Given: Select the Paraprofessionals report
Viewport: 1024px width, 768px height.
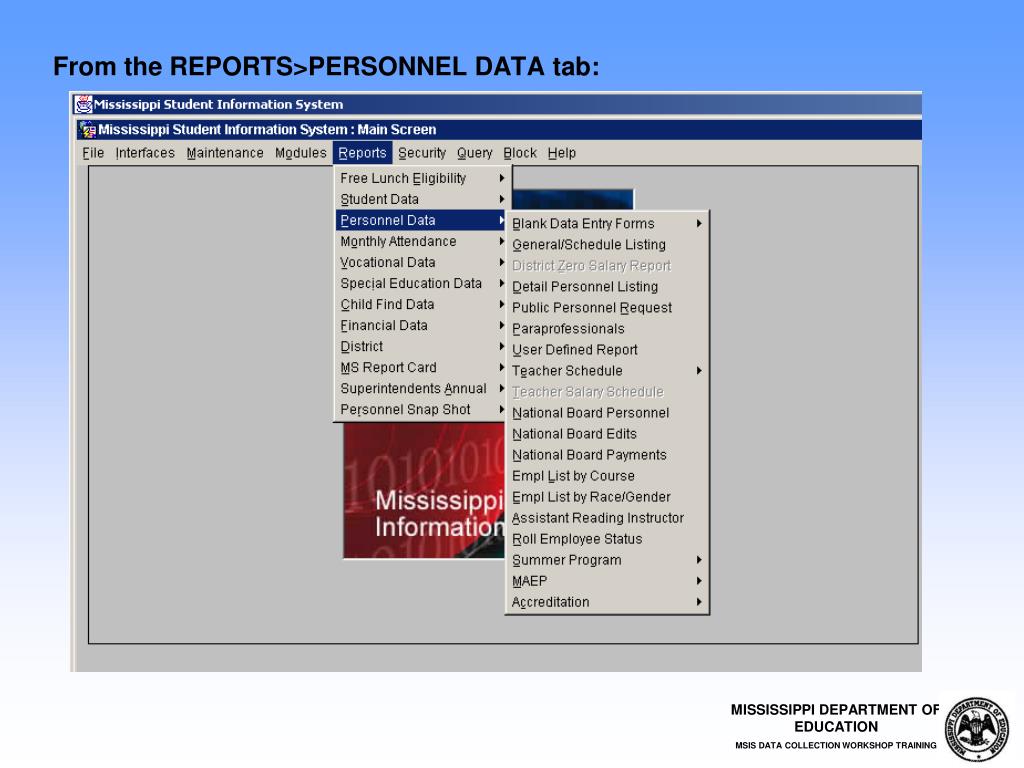Looking at the screenshot, I should click(607, 328).
